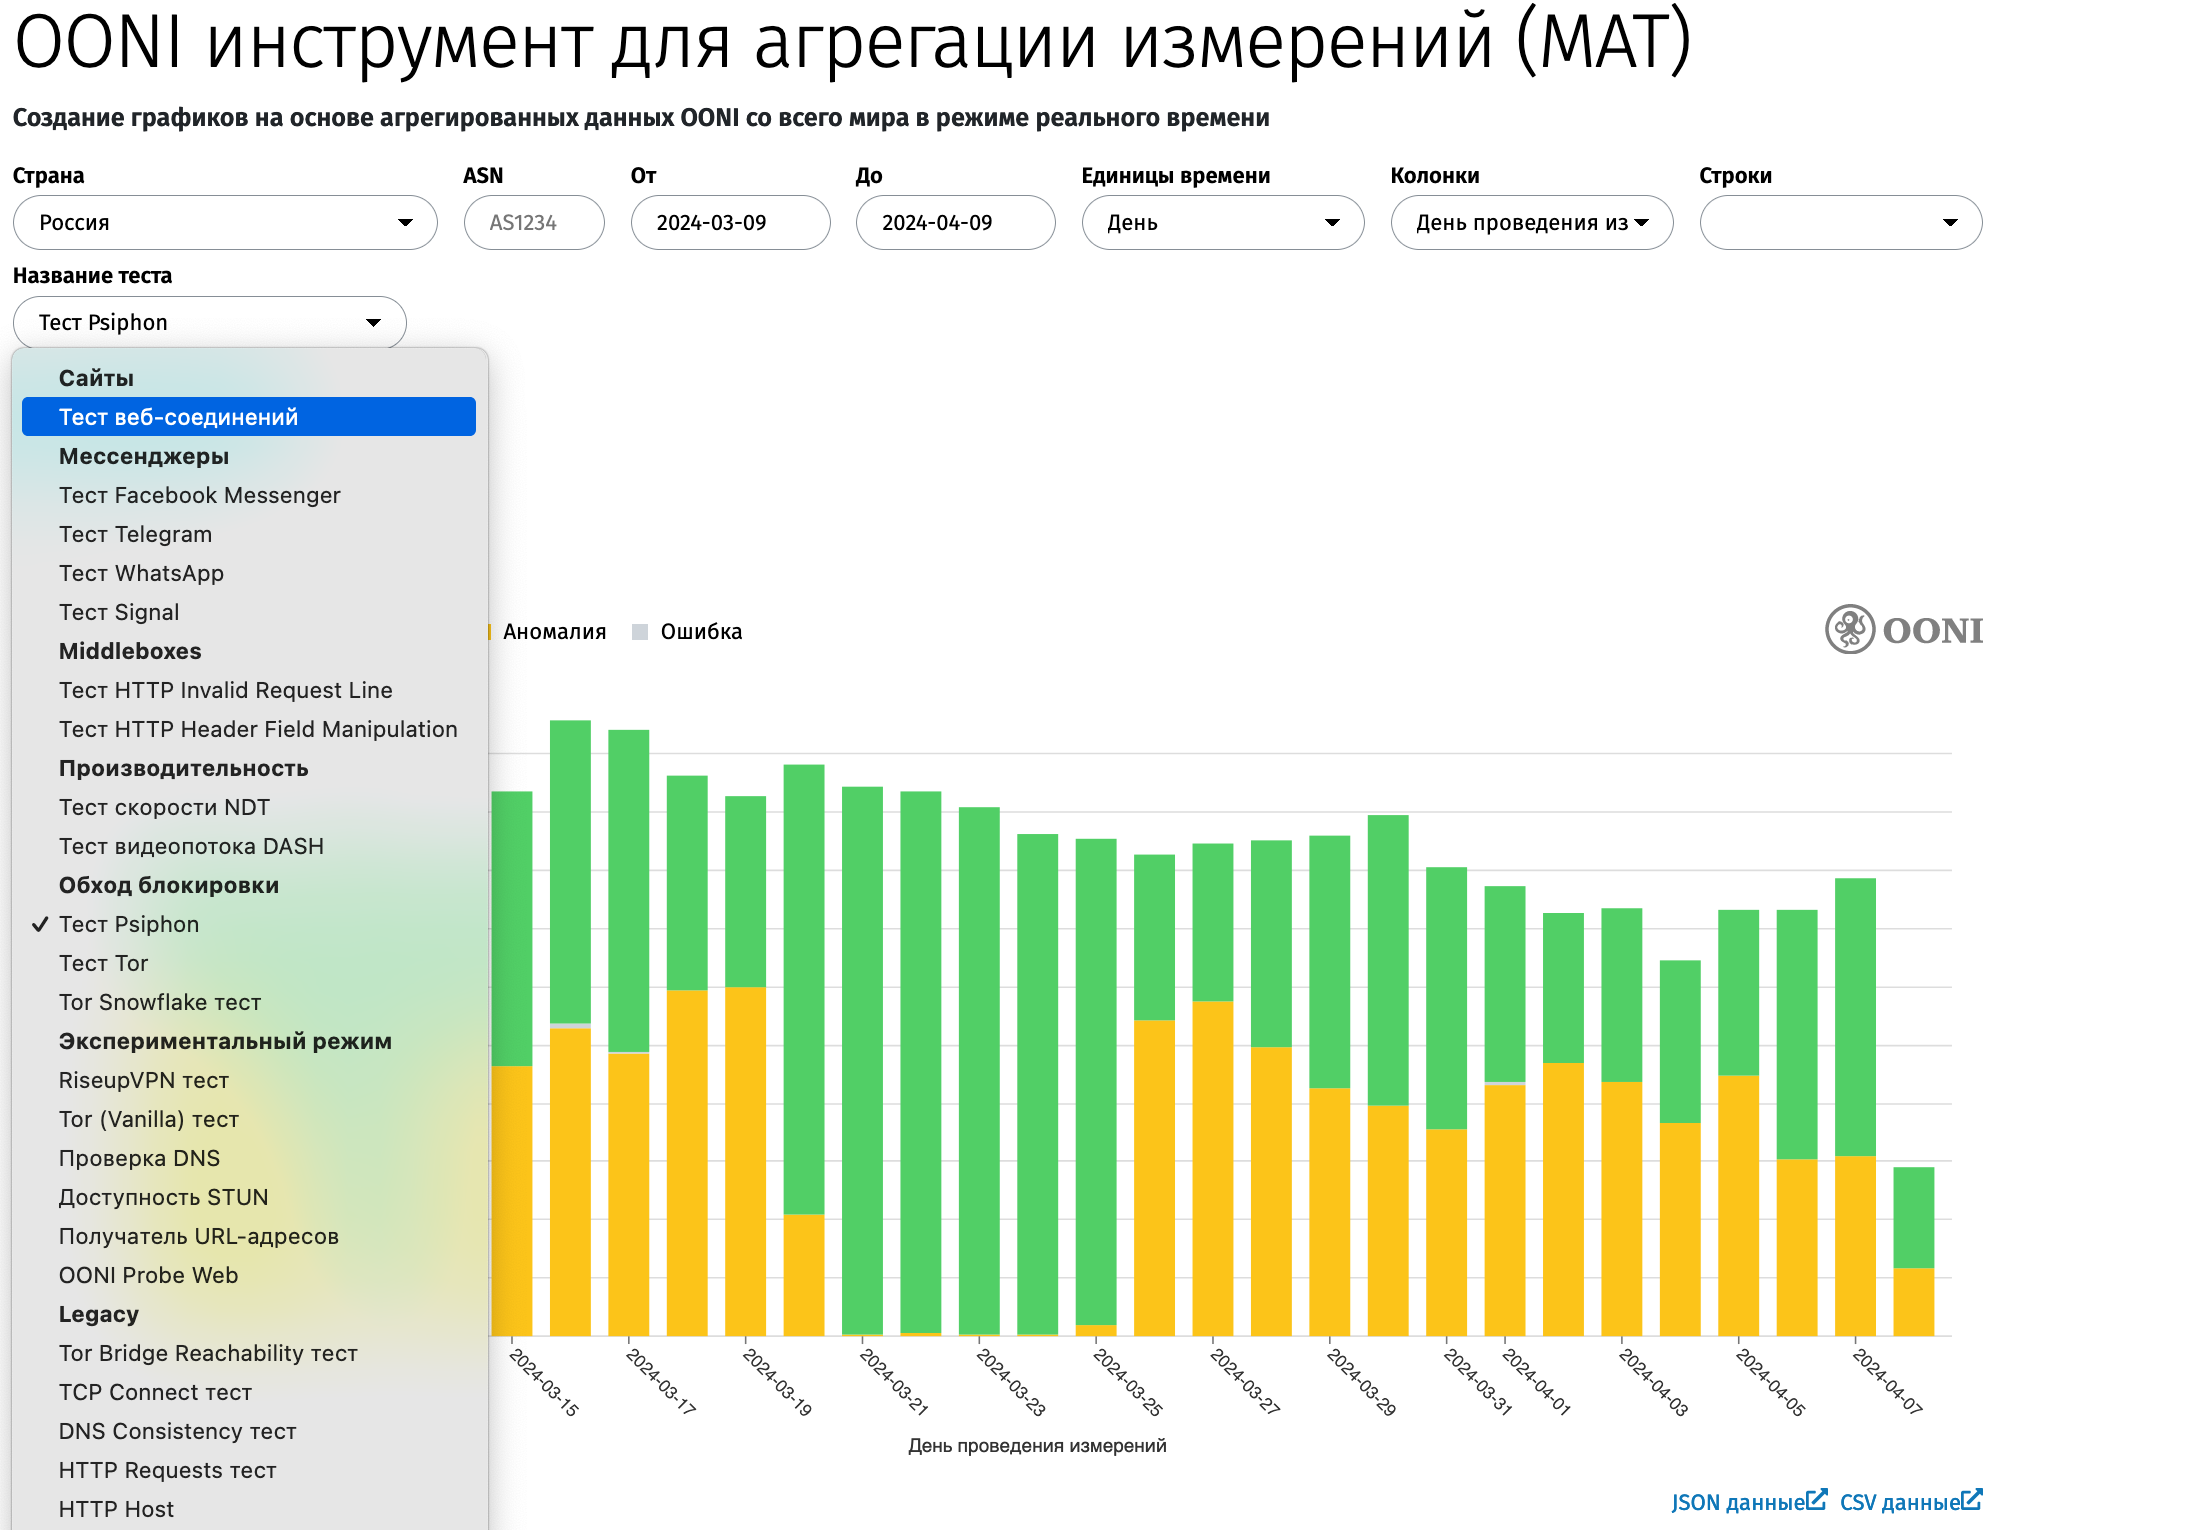Choose RiseupVPN тест from experimental tests
The image size is (2208, 1530).
point(144,1080)
